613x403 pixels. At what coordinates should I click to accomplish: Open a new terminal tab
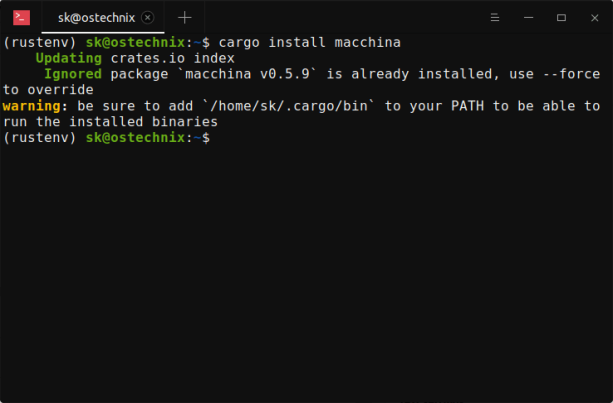pos(184,18)
